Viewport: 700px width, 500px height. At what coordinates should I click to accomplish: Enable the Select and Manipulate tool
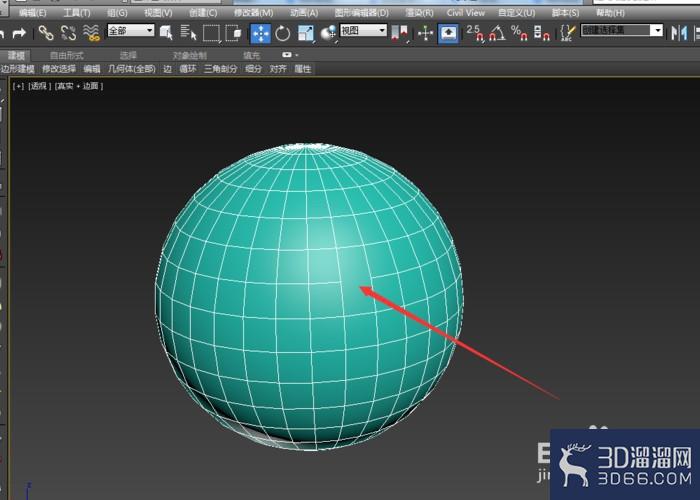pos(425,33)
